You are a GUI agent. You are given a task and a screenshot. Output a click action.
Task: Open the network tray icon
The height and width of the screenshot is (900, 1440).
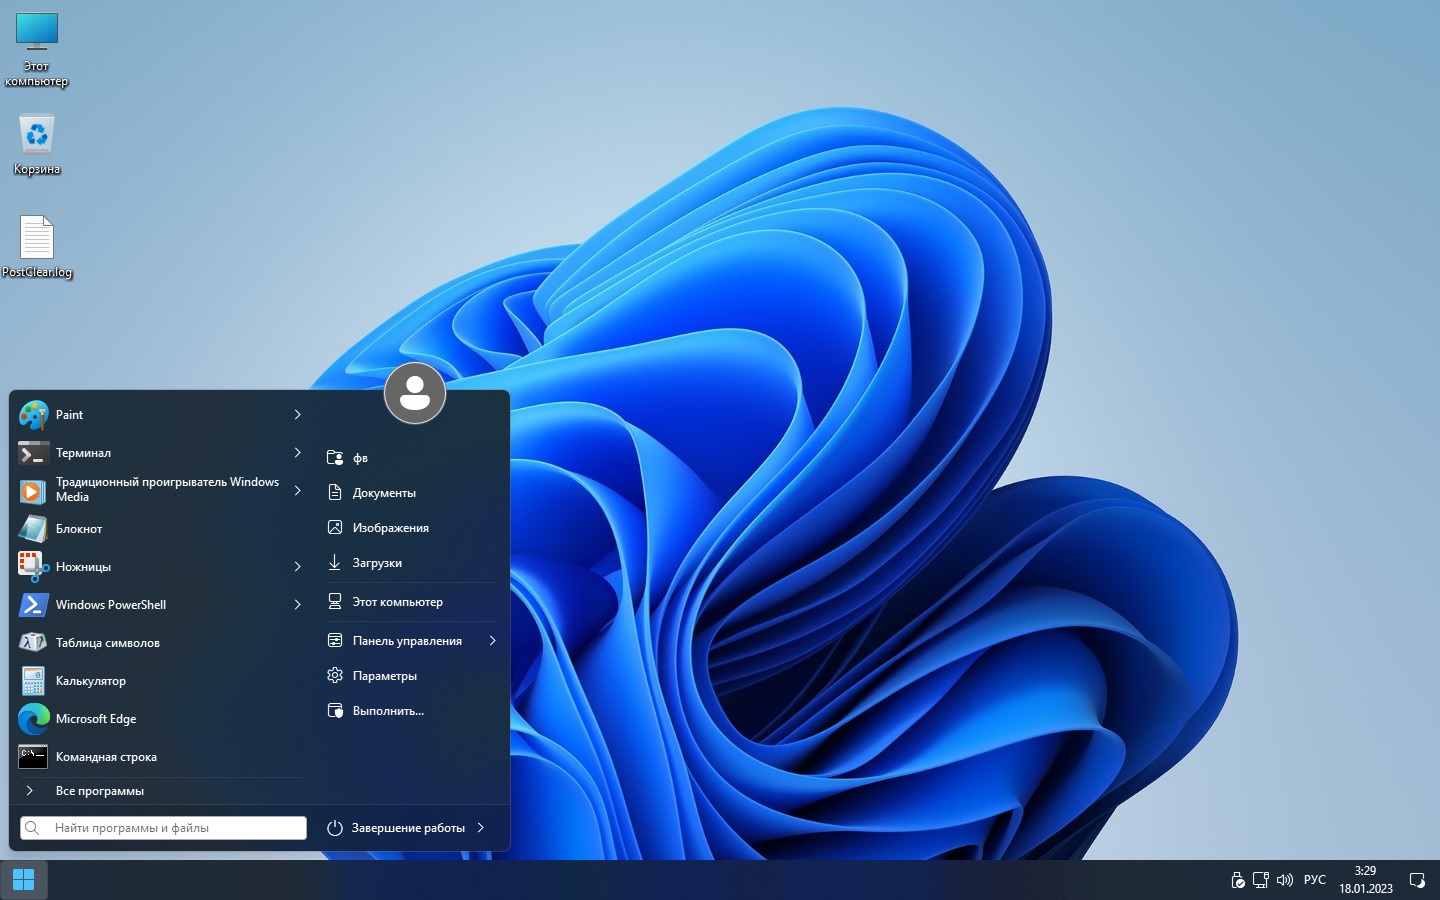[x=1261, y=880]
